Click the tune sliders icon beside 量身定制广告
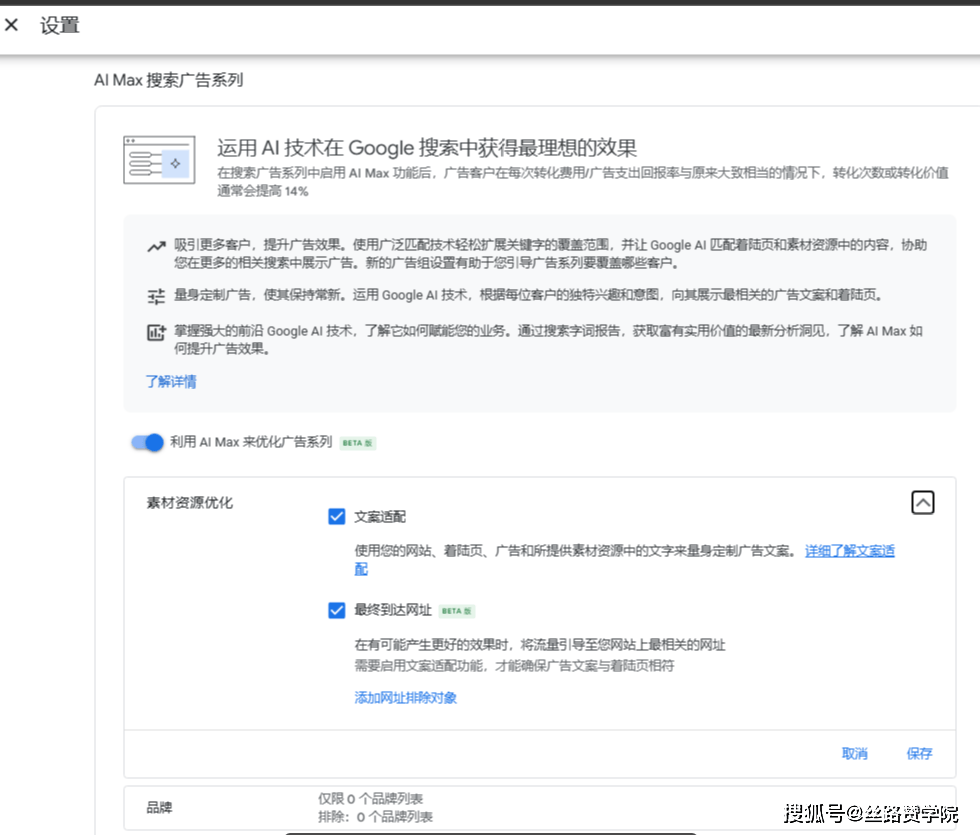 pyautogui.click(x=155, y=296)
